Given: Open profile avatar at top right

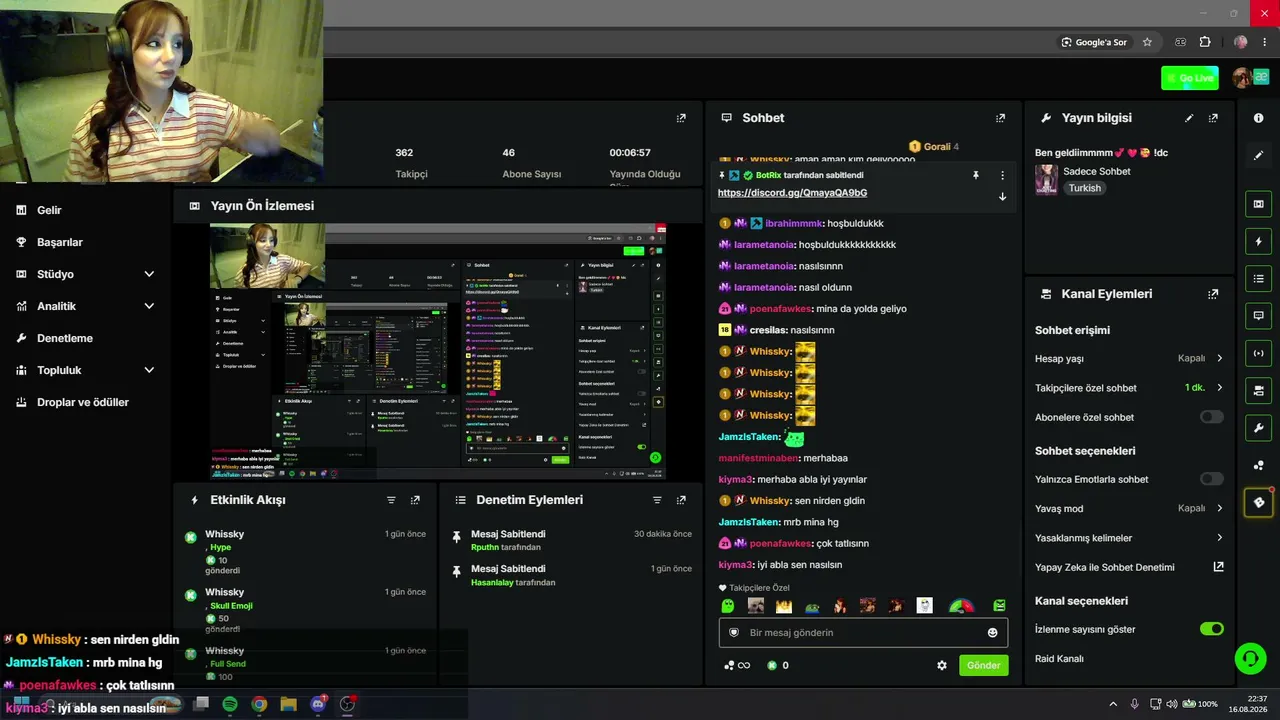Looking at the screenshot, I should pyautogui.click(x=1243, y=78).
